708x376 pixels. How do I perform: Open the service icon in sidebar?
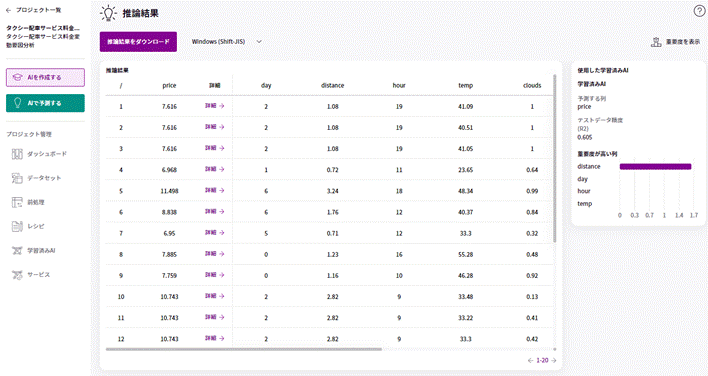pyautogui.click(x=17, y=274)
